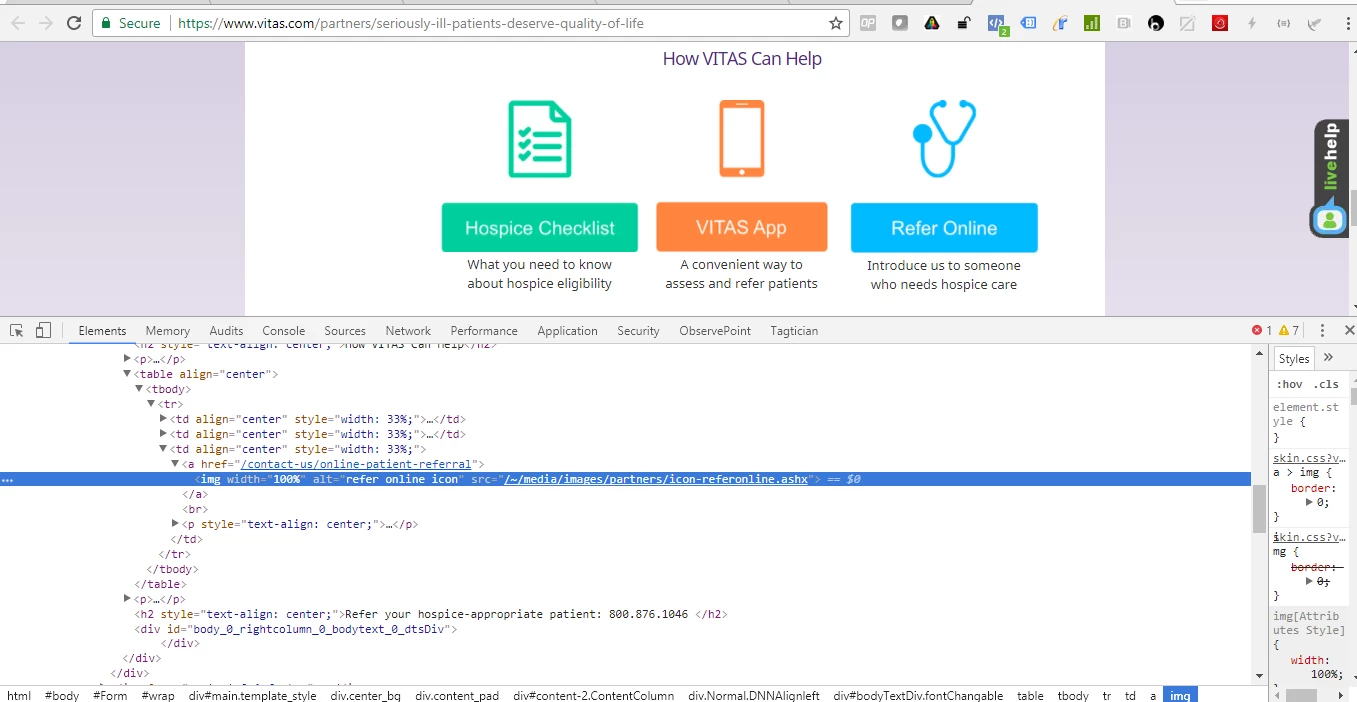Click the IE Tab extension icon

click(x=1060, y=23)
